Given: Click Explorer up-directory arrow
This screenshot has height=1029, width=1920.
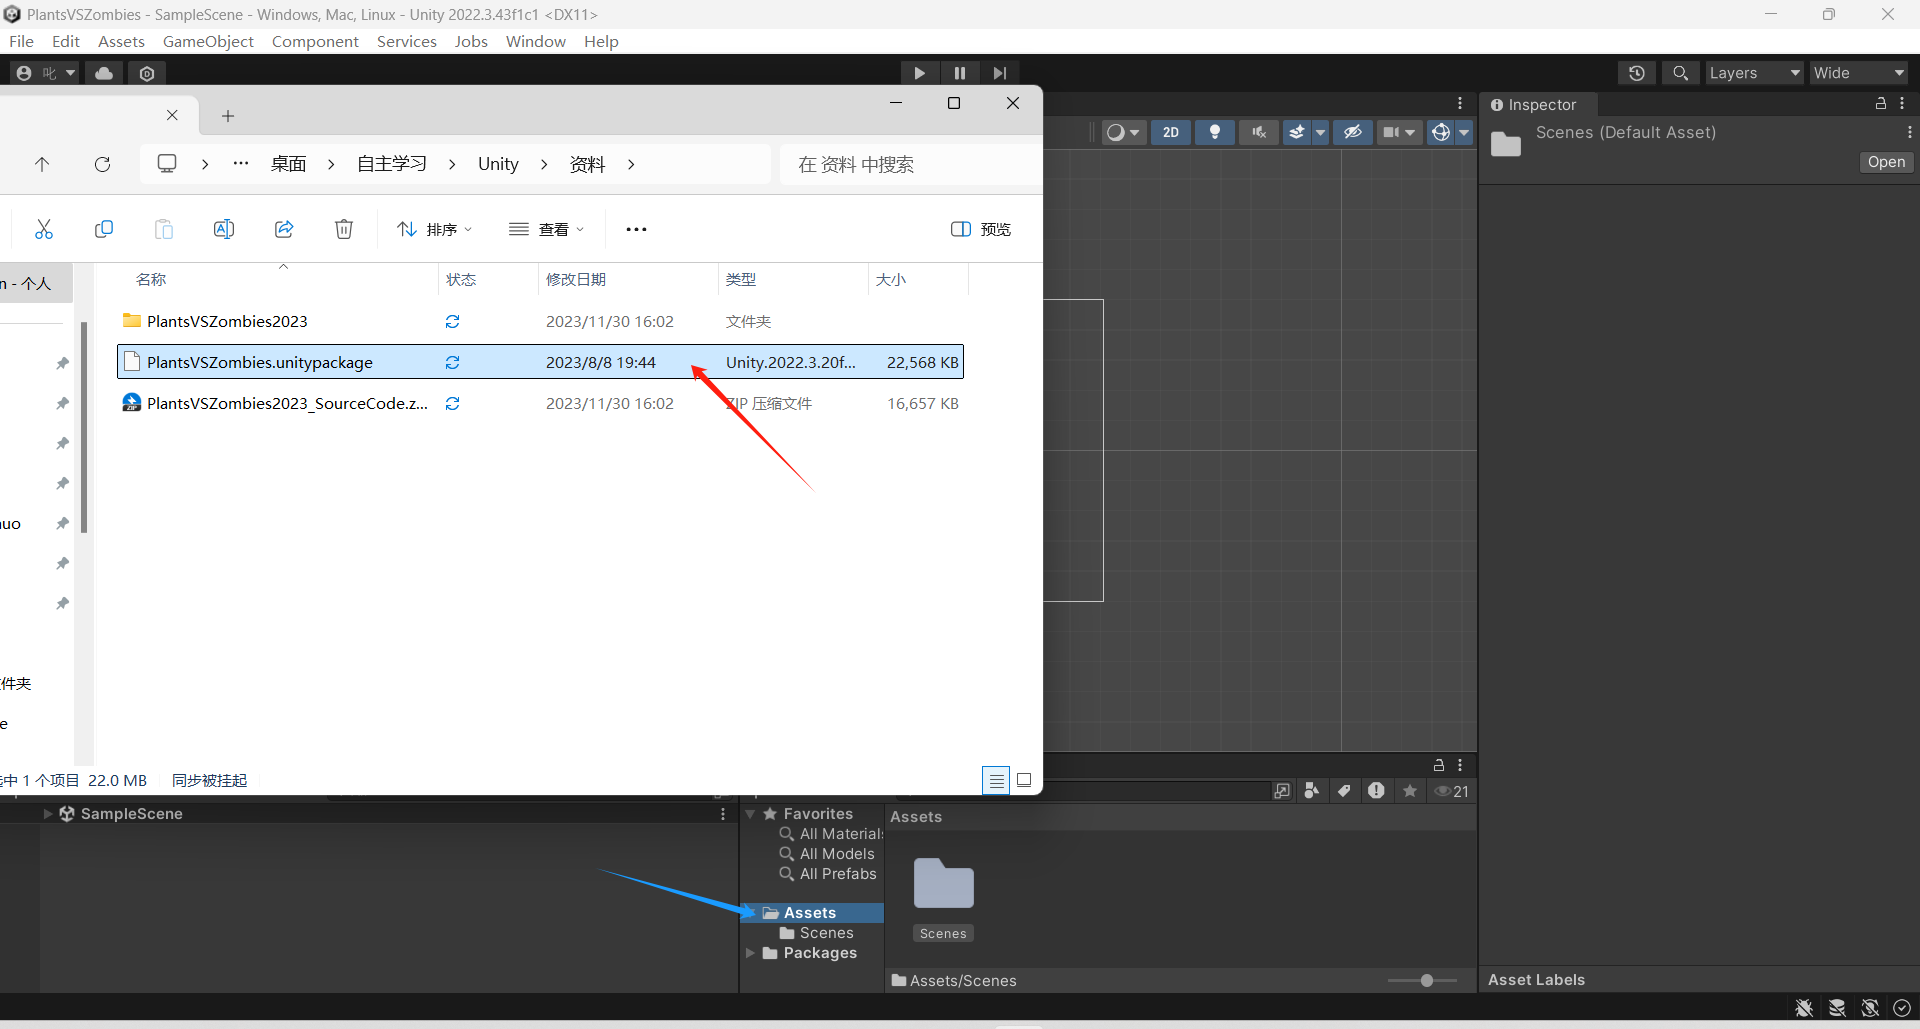Looking at the screenshot, I should pos(42,164).
